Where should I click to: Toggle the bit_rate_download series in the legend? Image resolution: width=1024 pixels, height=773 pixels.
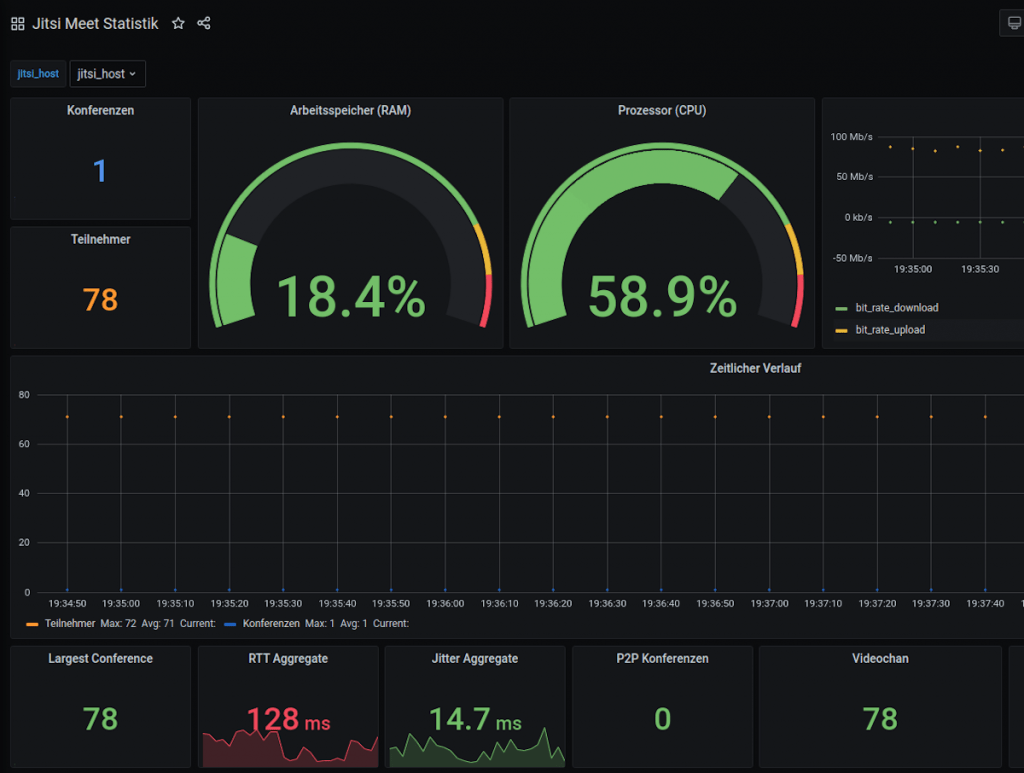(x=896, y=308)
